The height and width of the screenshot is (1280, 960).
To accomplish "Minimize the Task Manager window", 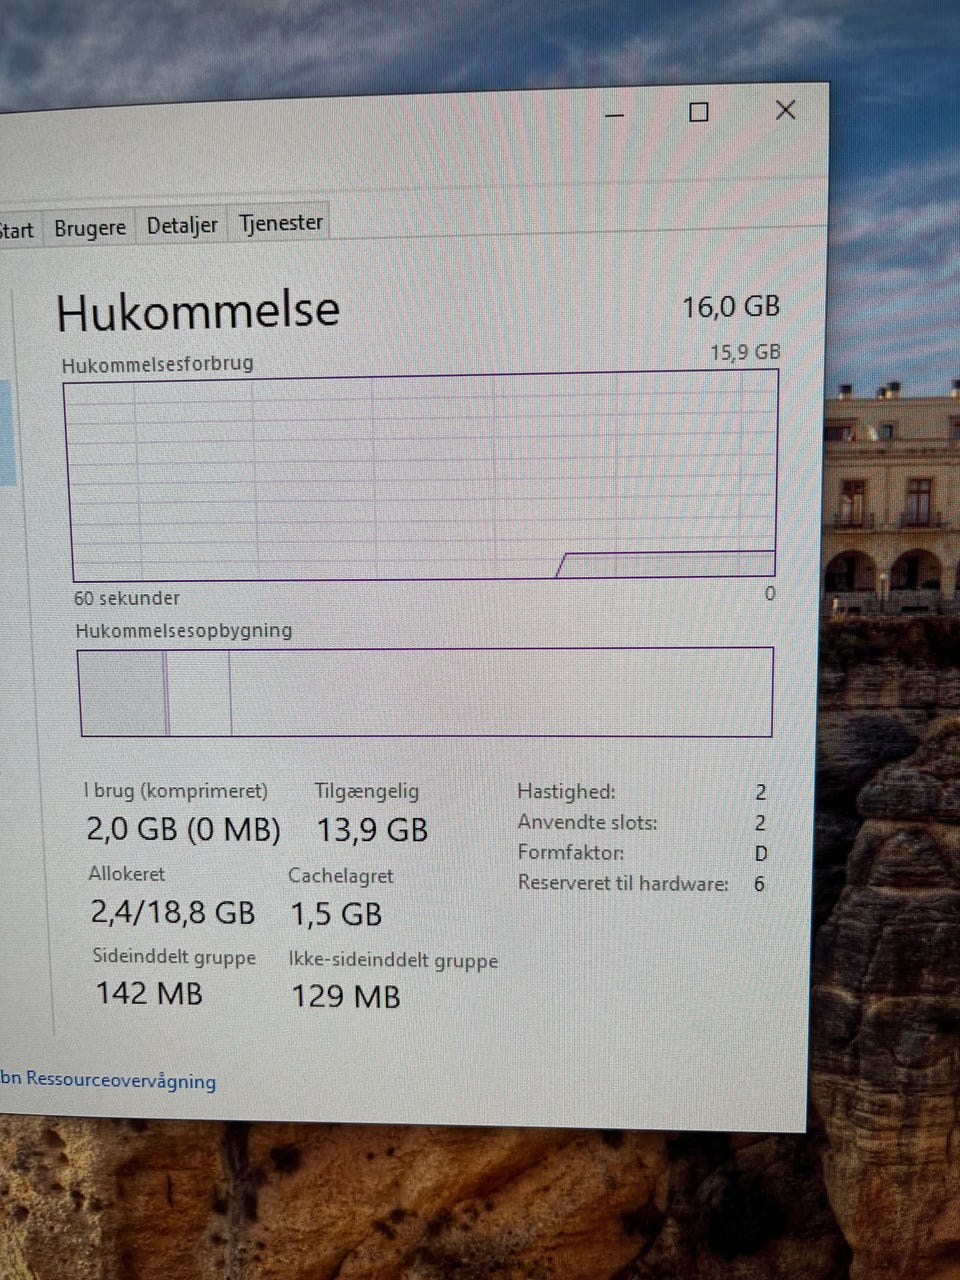I will coord(615,115).
